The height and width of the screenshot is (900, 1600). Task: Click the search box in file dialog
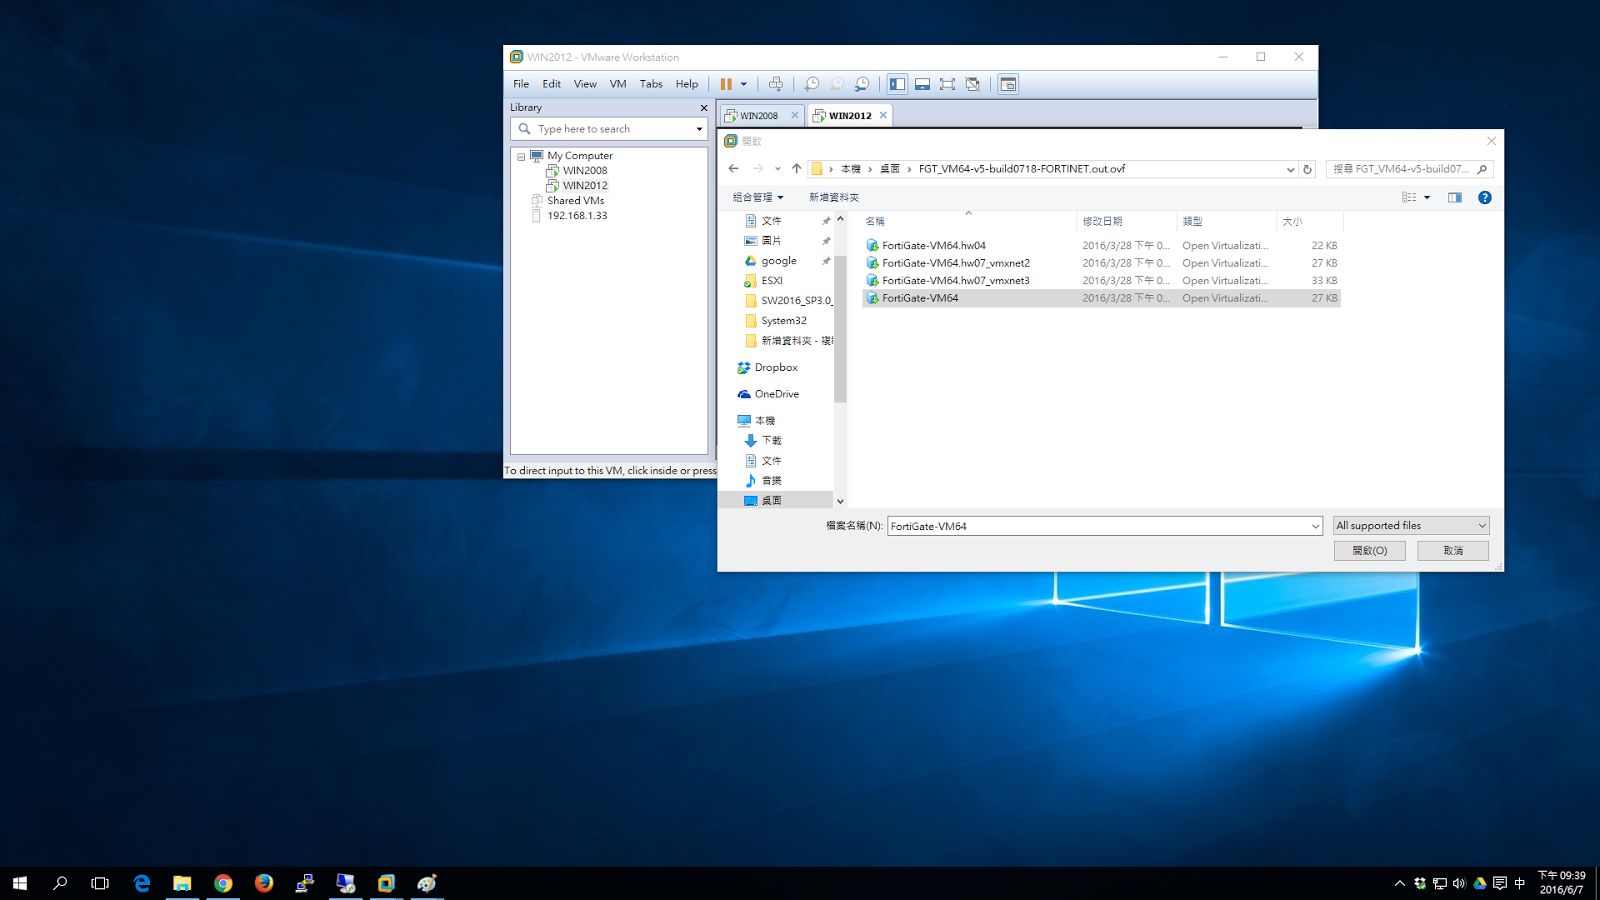click(x=1409, y=169)
